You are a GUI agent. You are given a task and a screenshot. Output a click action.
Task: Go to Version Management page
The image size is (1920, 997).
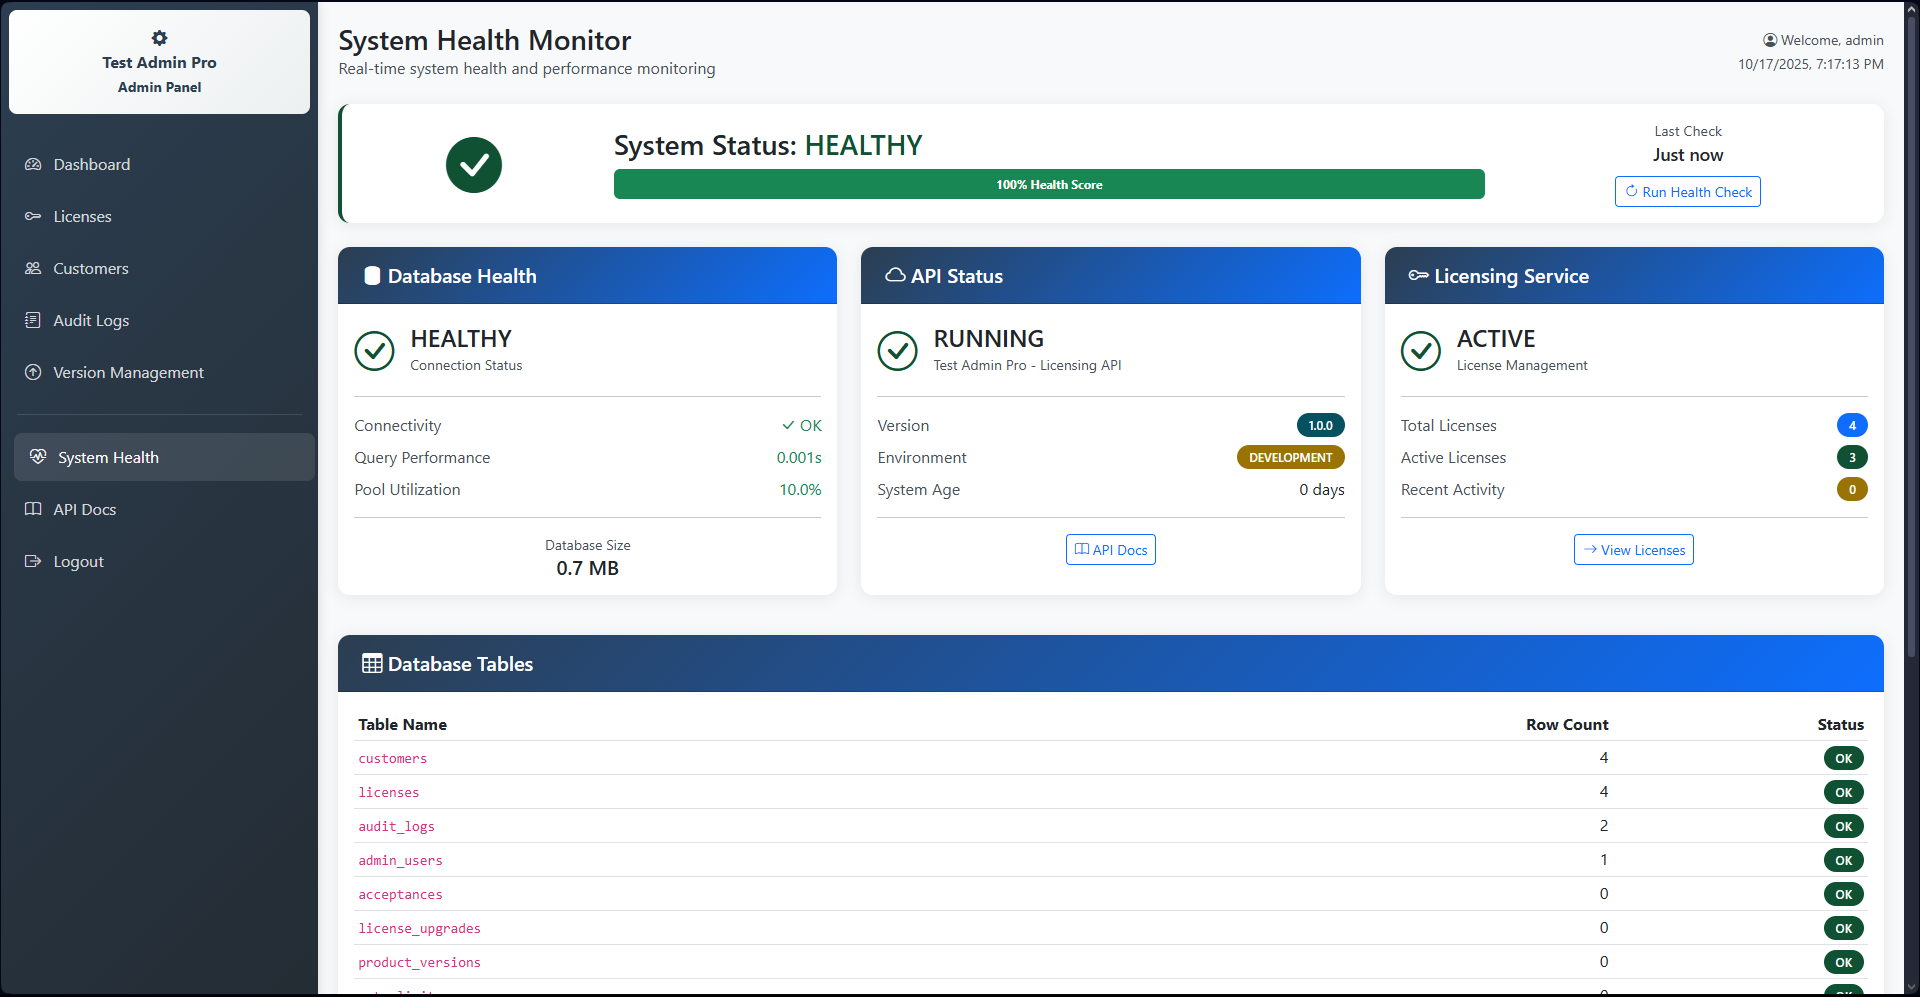[x=128, y=373]
